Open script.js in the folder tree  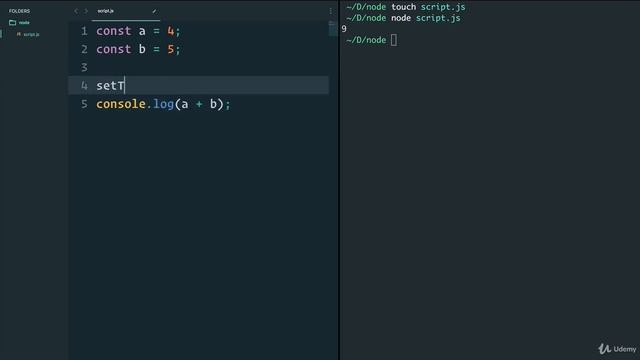tap(31, 34)
